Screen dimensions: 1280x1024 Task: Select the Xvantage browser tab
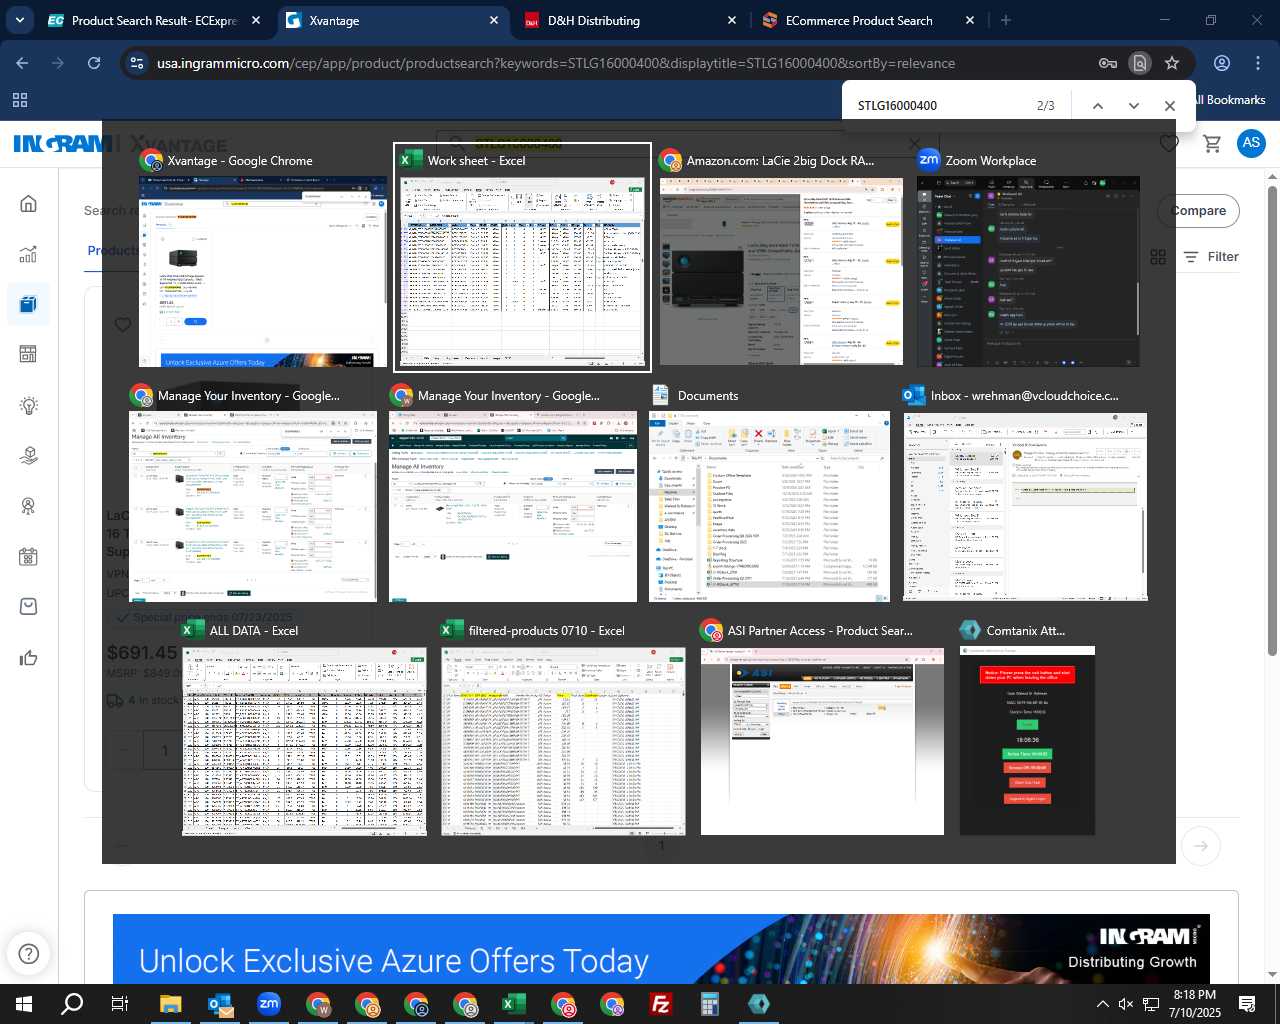coord(392,20)
